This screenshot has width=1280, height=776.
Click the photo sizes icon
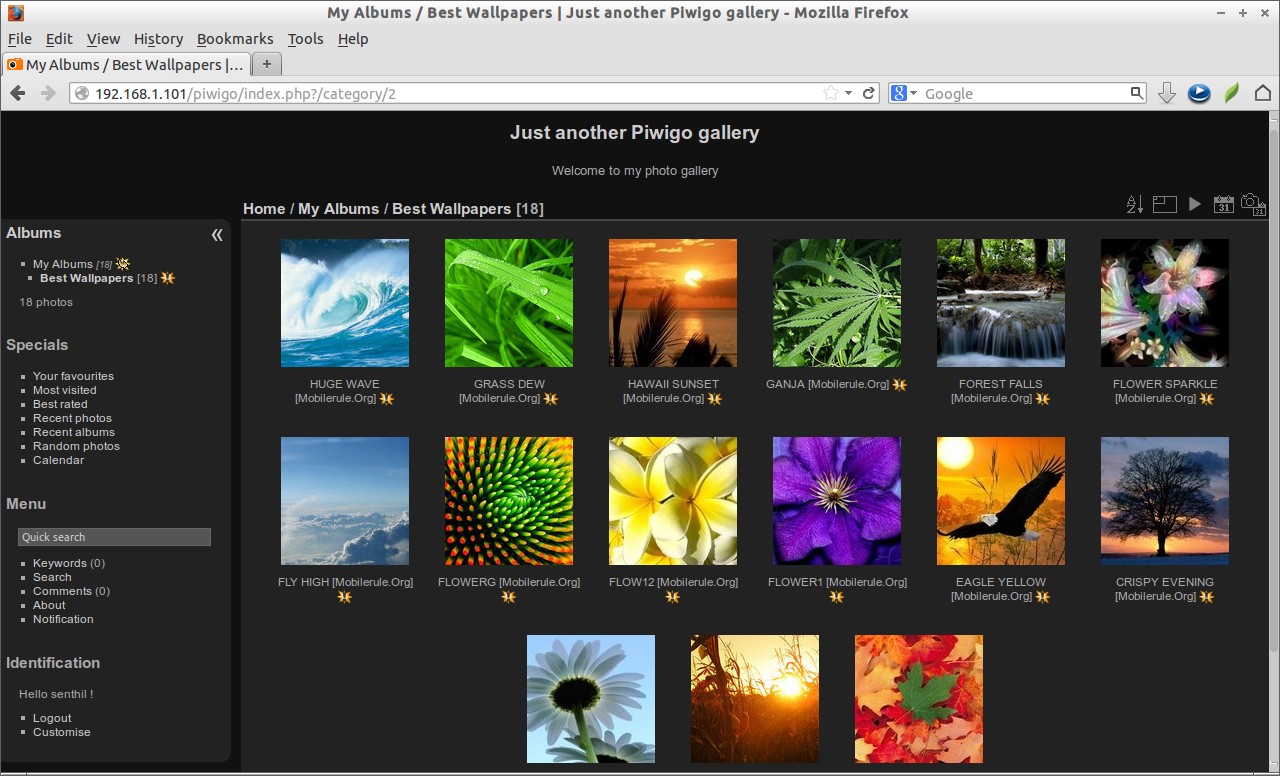click(1164, 204)
